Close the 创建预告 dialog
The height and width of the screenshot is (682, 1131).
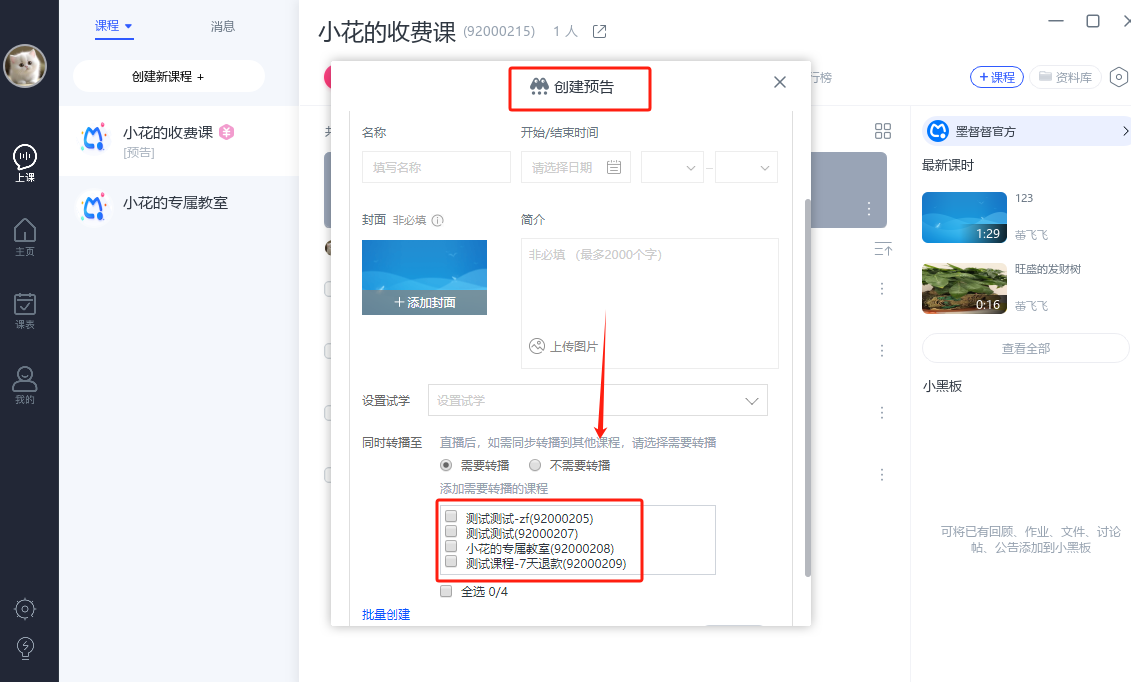[780, 82]
